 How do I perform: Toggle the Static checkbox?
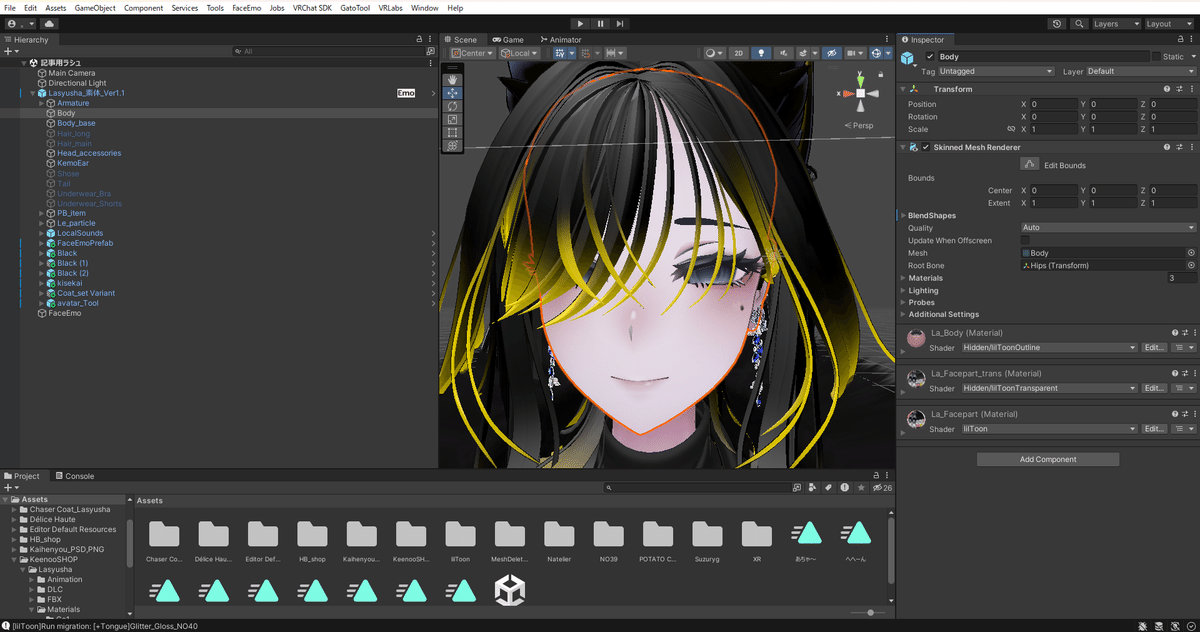(x=1156, y=57)
